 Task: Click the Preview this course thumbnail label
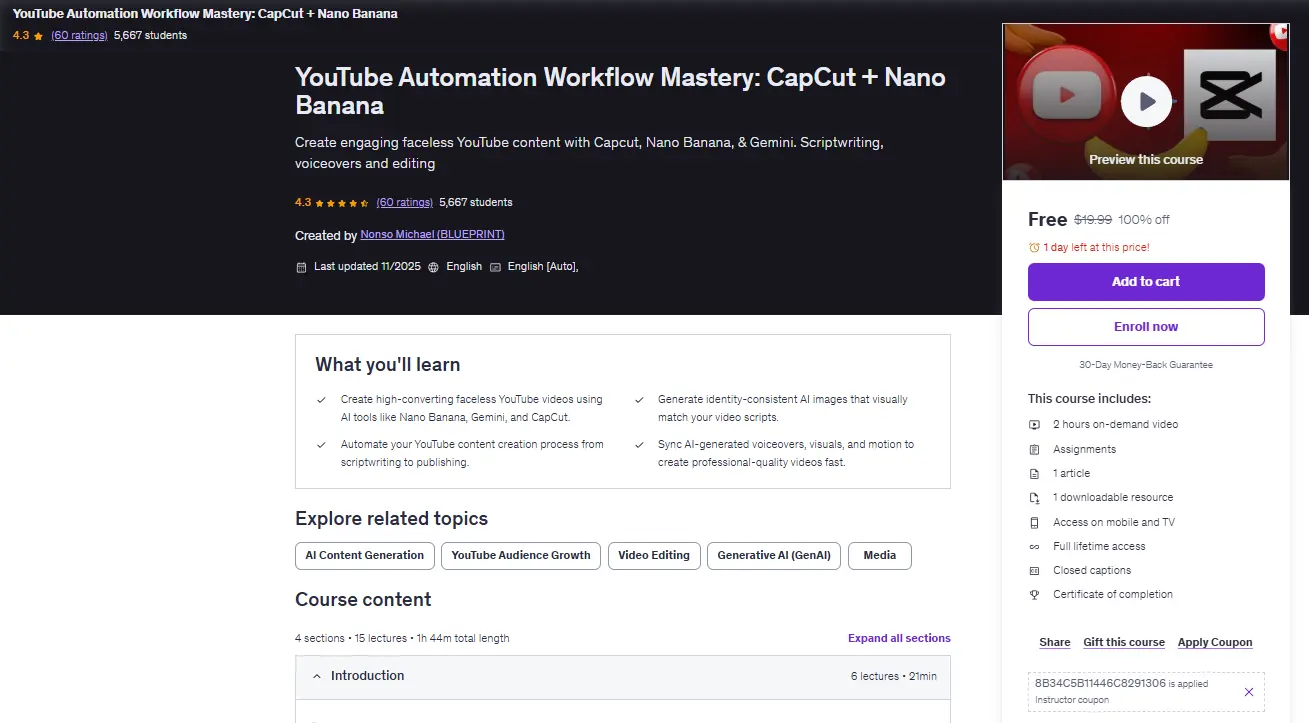pos(1146,160)
